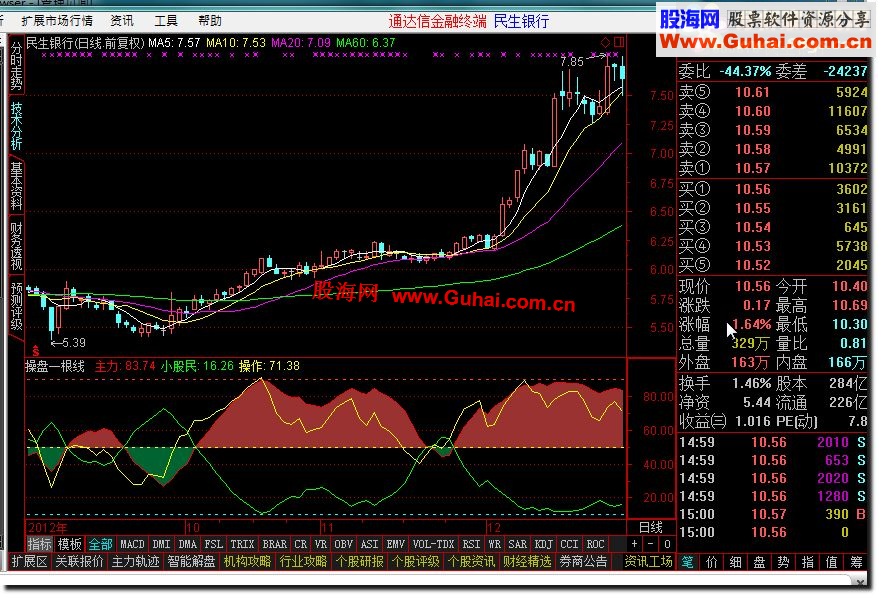This screenshot has height=595, width=878.
Task: Open the 细 tab in quote panel
Action: tap(736, 562)
